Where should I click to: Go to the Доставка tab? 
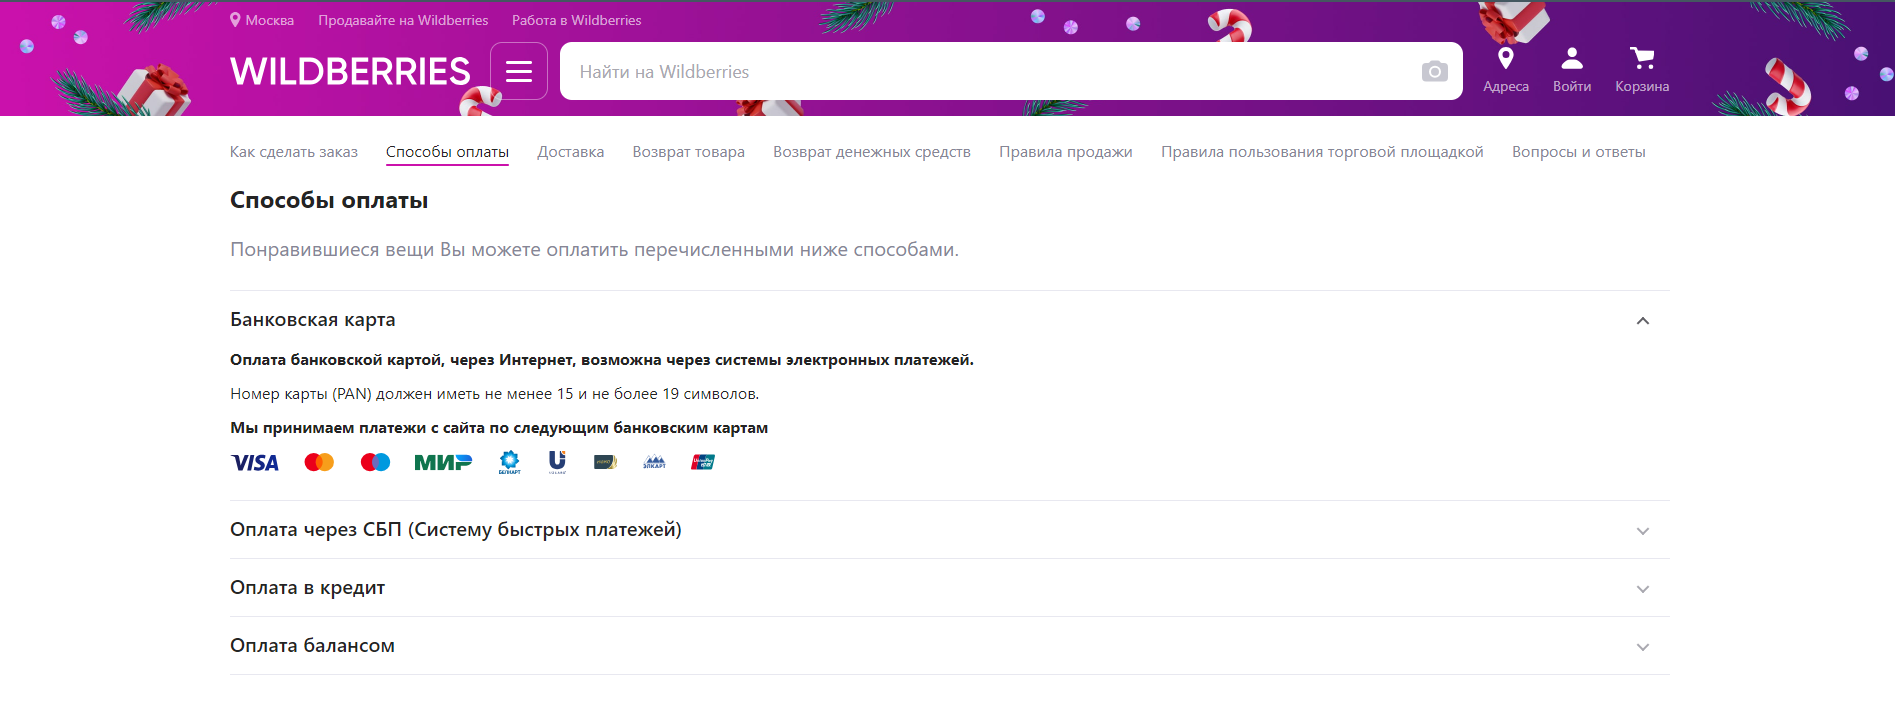click(570, 152)
